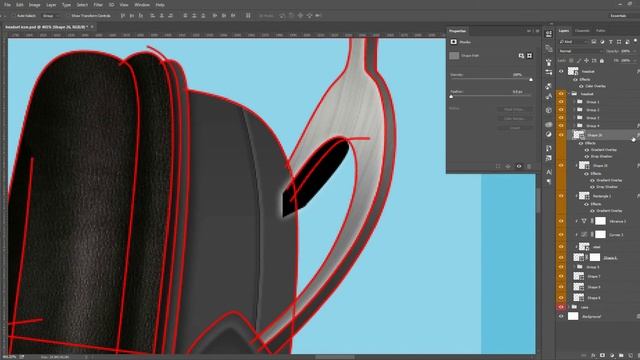Expand the Group 5 folder
This screenshot has height=360, width=640.
574,267
